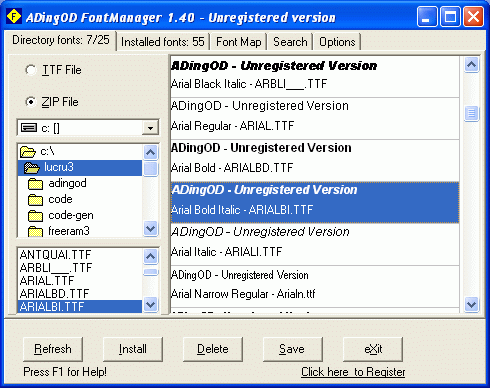490x388 pixels.
Task: Click the folder tree scrollbar thumb
Action: click(x=151, y=169)
